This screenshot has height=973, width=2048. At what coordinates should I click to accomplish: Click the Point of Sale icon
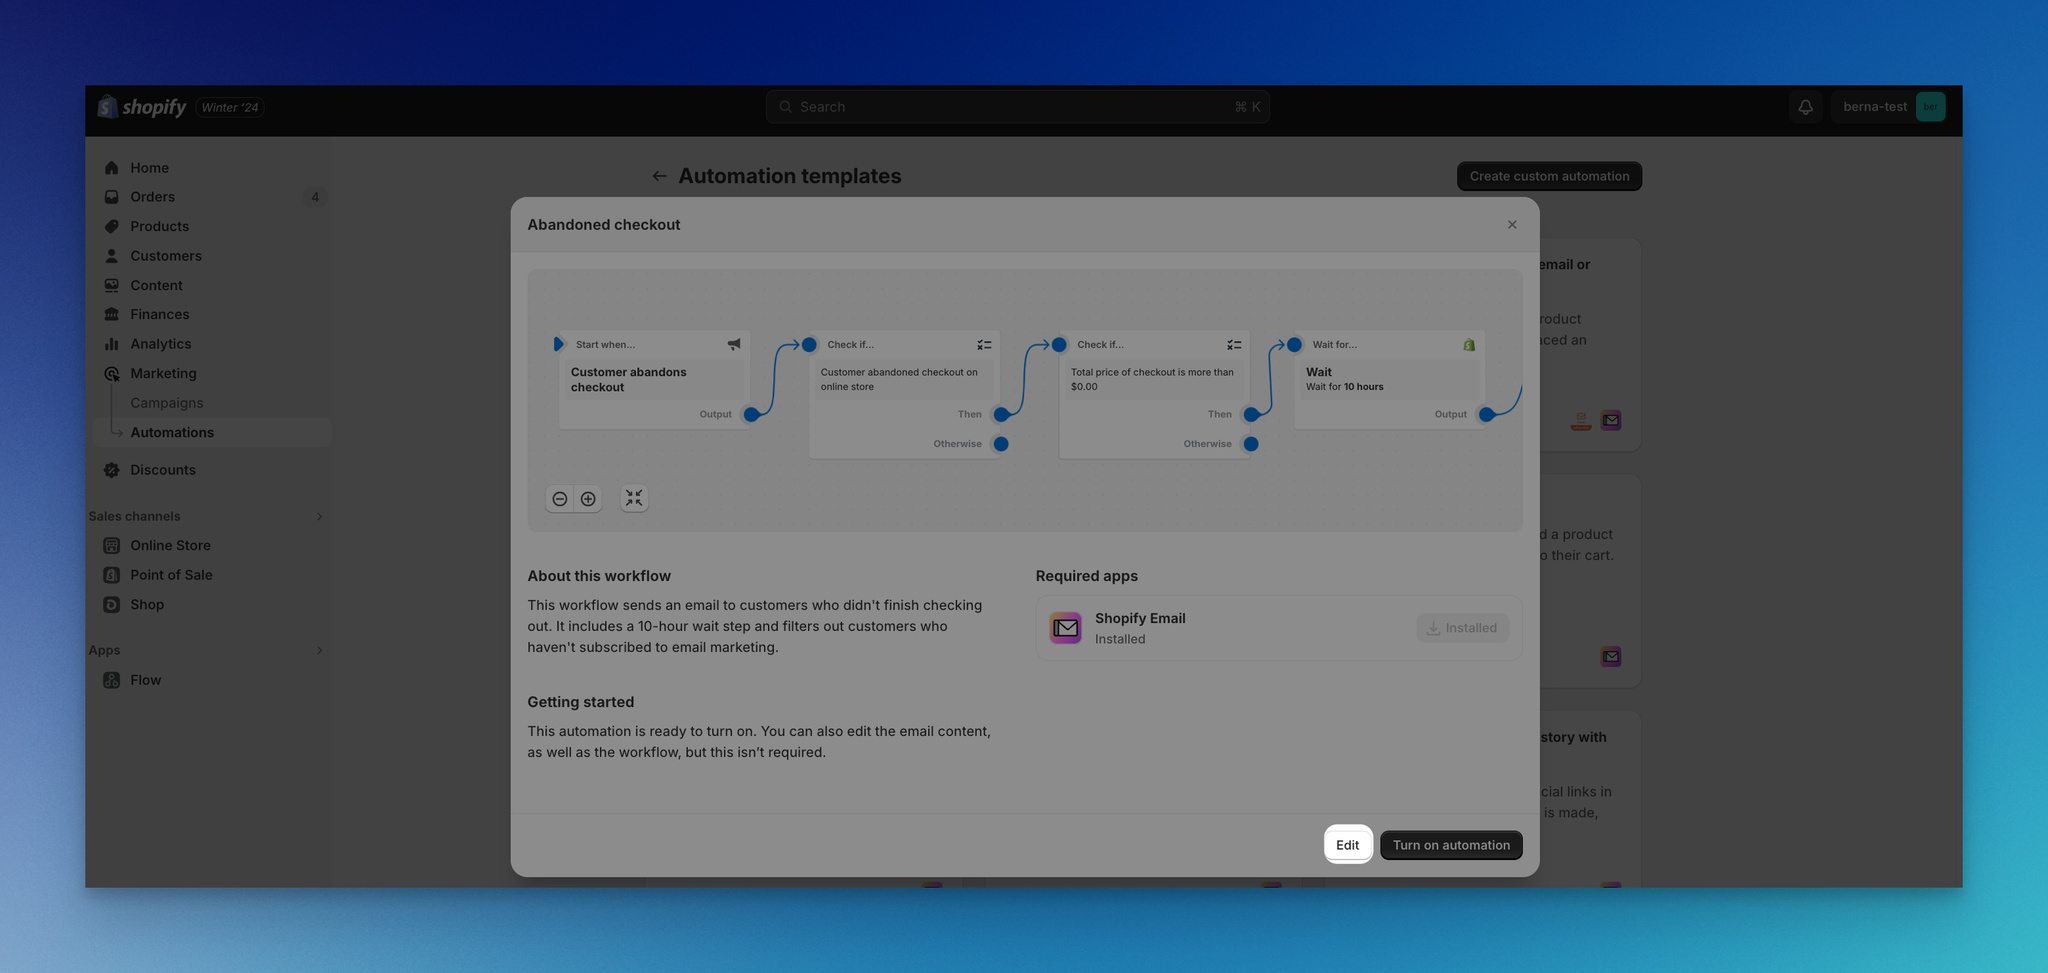tap(112, 575)
